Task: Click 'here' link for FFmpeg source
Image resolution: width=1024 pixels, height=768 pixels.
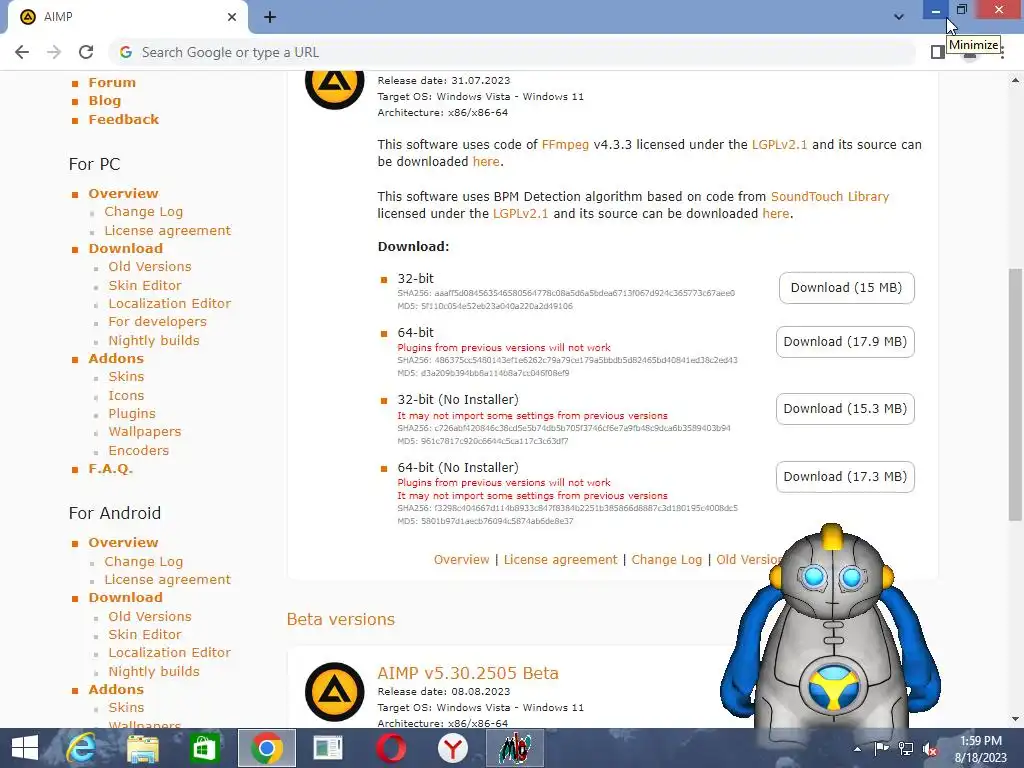Action: point(486,161)
